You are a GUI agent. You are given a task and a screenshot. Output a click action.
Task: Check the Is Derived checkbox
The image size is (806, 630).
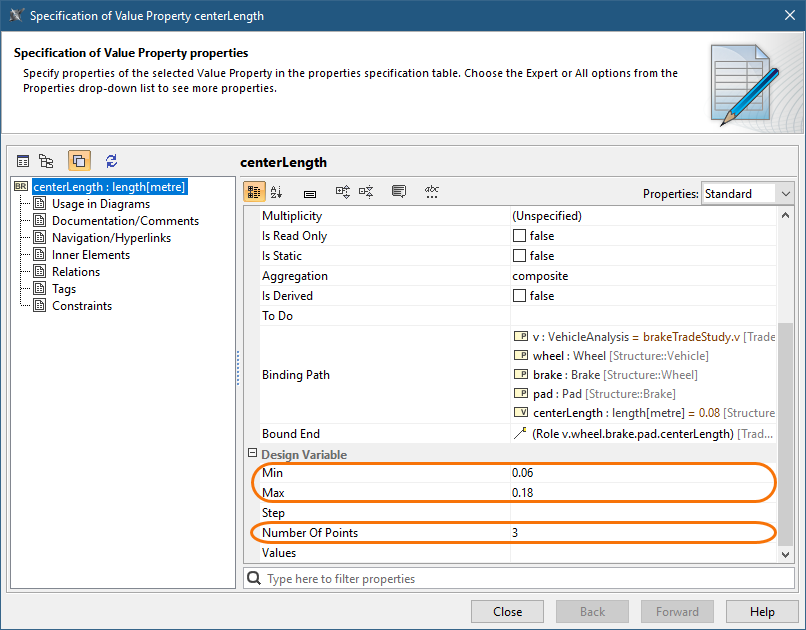(x=519, y=296)
